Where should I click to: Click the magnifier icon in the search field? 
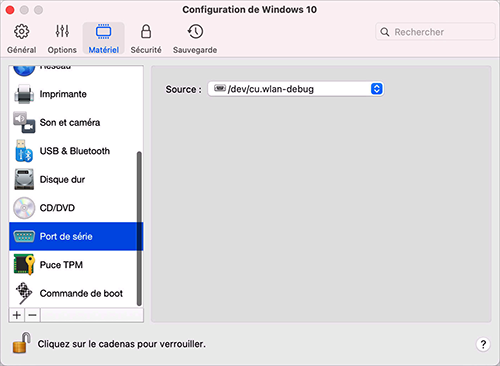385,32
